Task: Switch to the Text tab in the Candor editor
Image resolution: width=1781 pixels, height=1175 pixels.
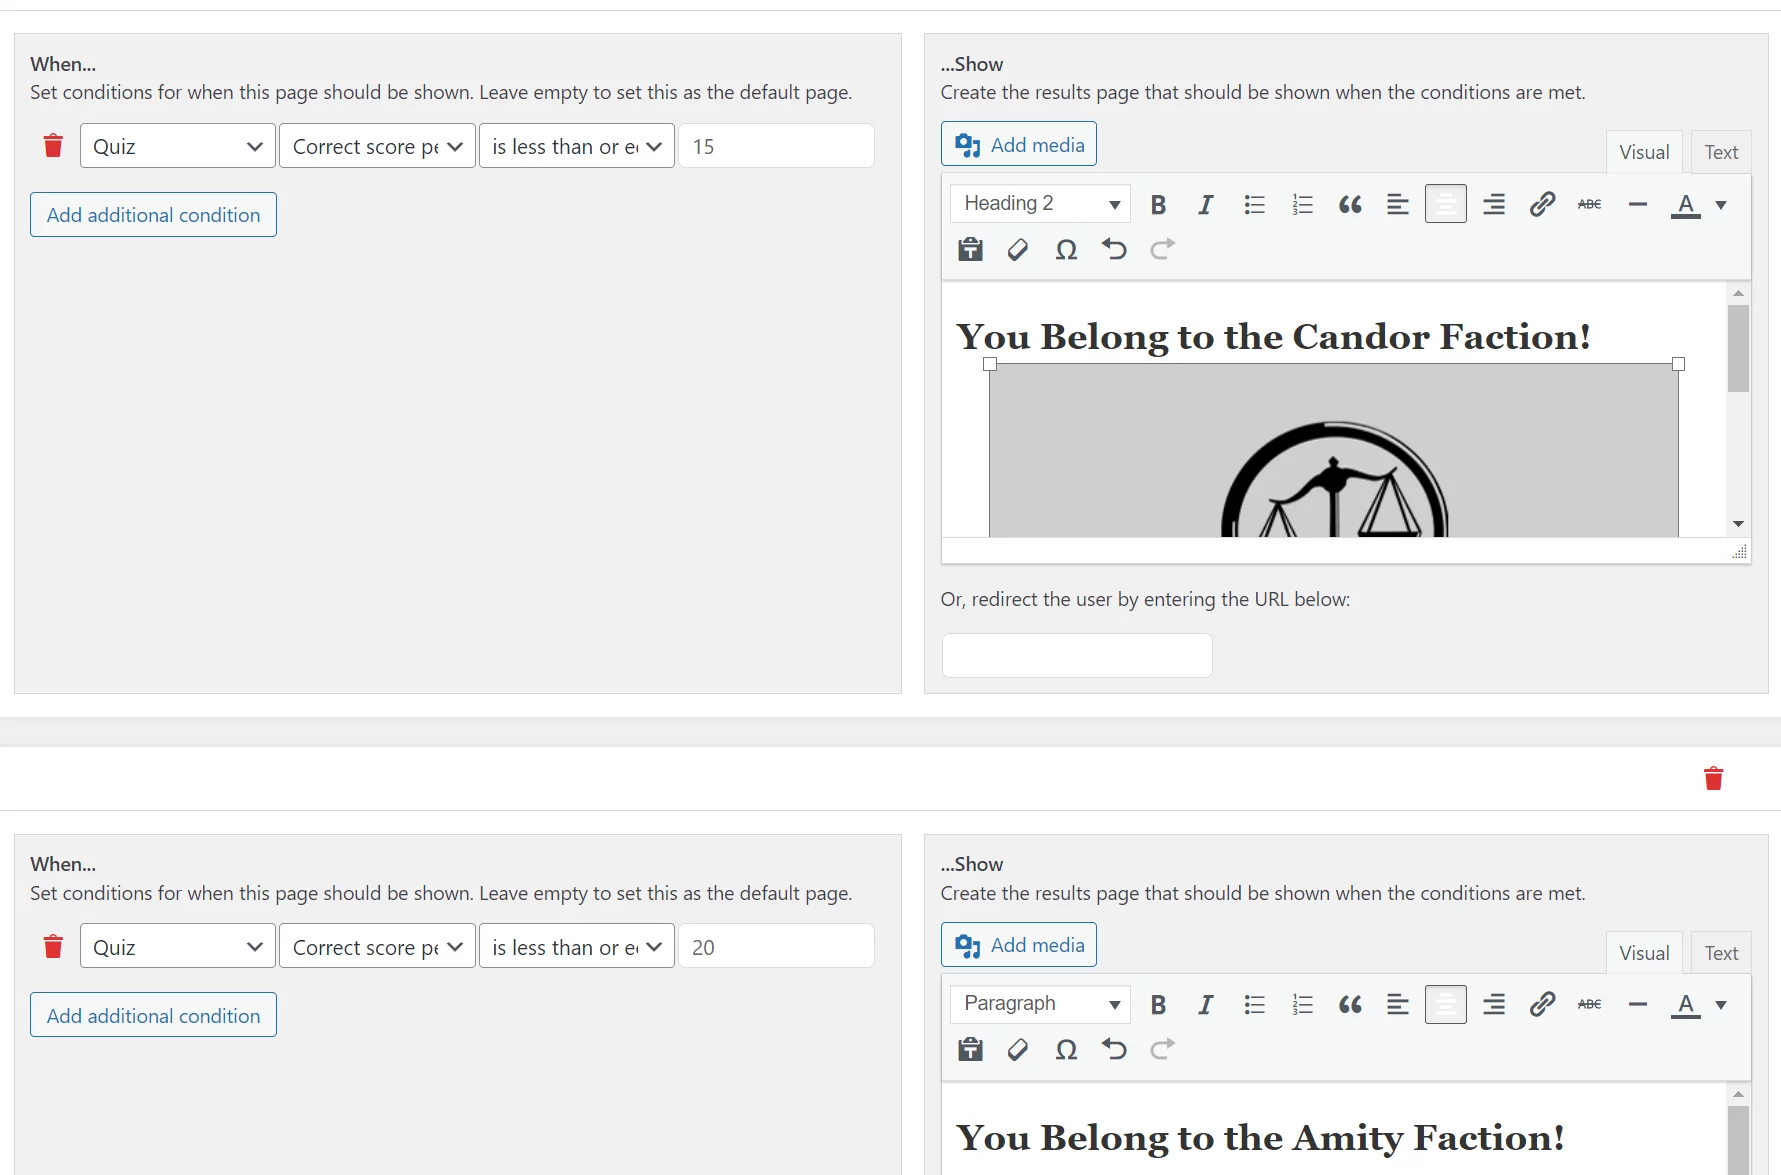Action: 1721,152
